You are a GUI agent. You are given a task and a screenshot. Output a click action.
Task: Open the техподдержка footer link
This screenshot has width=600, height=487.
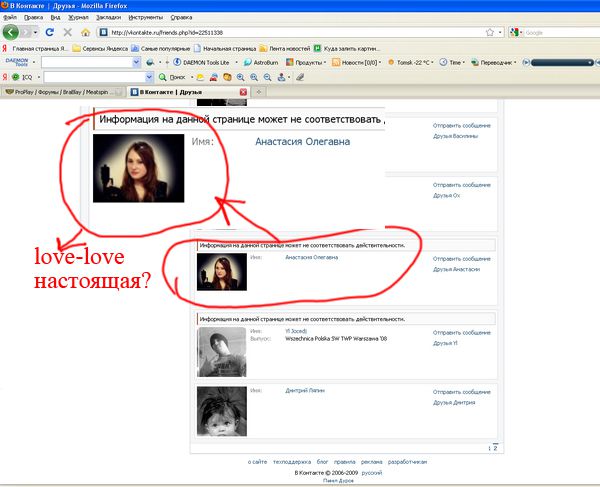(292, 462)
